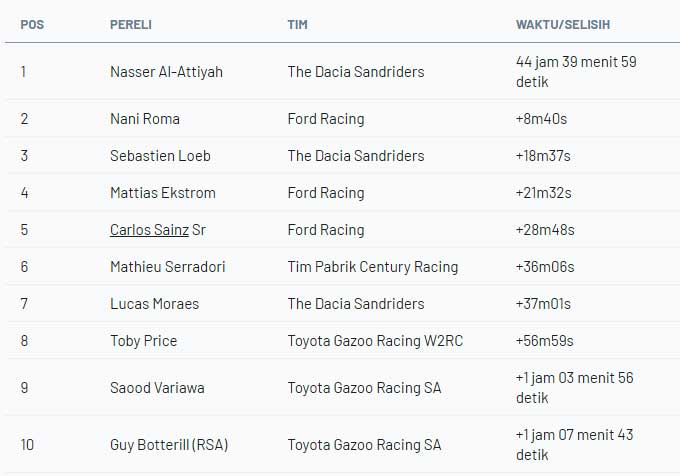This screenshot has height=476, width=680.
Task: Select Toyota Gazoo Racing W2RC team
Action: coord(375,341)
